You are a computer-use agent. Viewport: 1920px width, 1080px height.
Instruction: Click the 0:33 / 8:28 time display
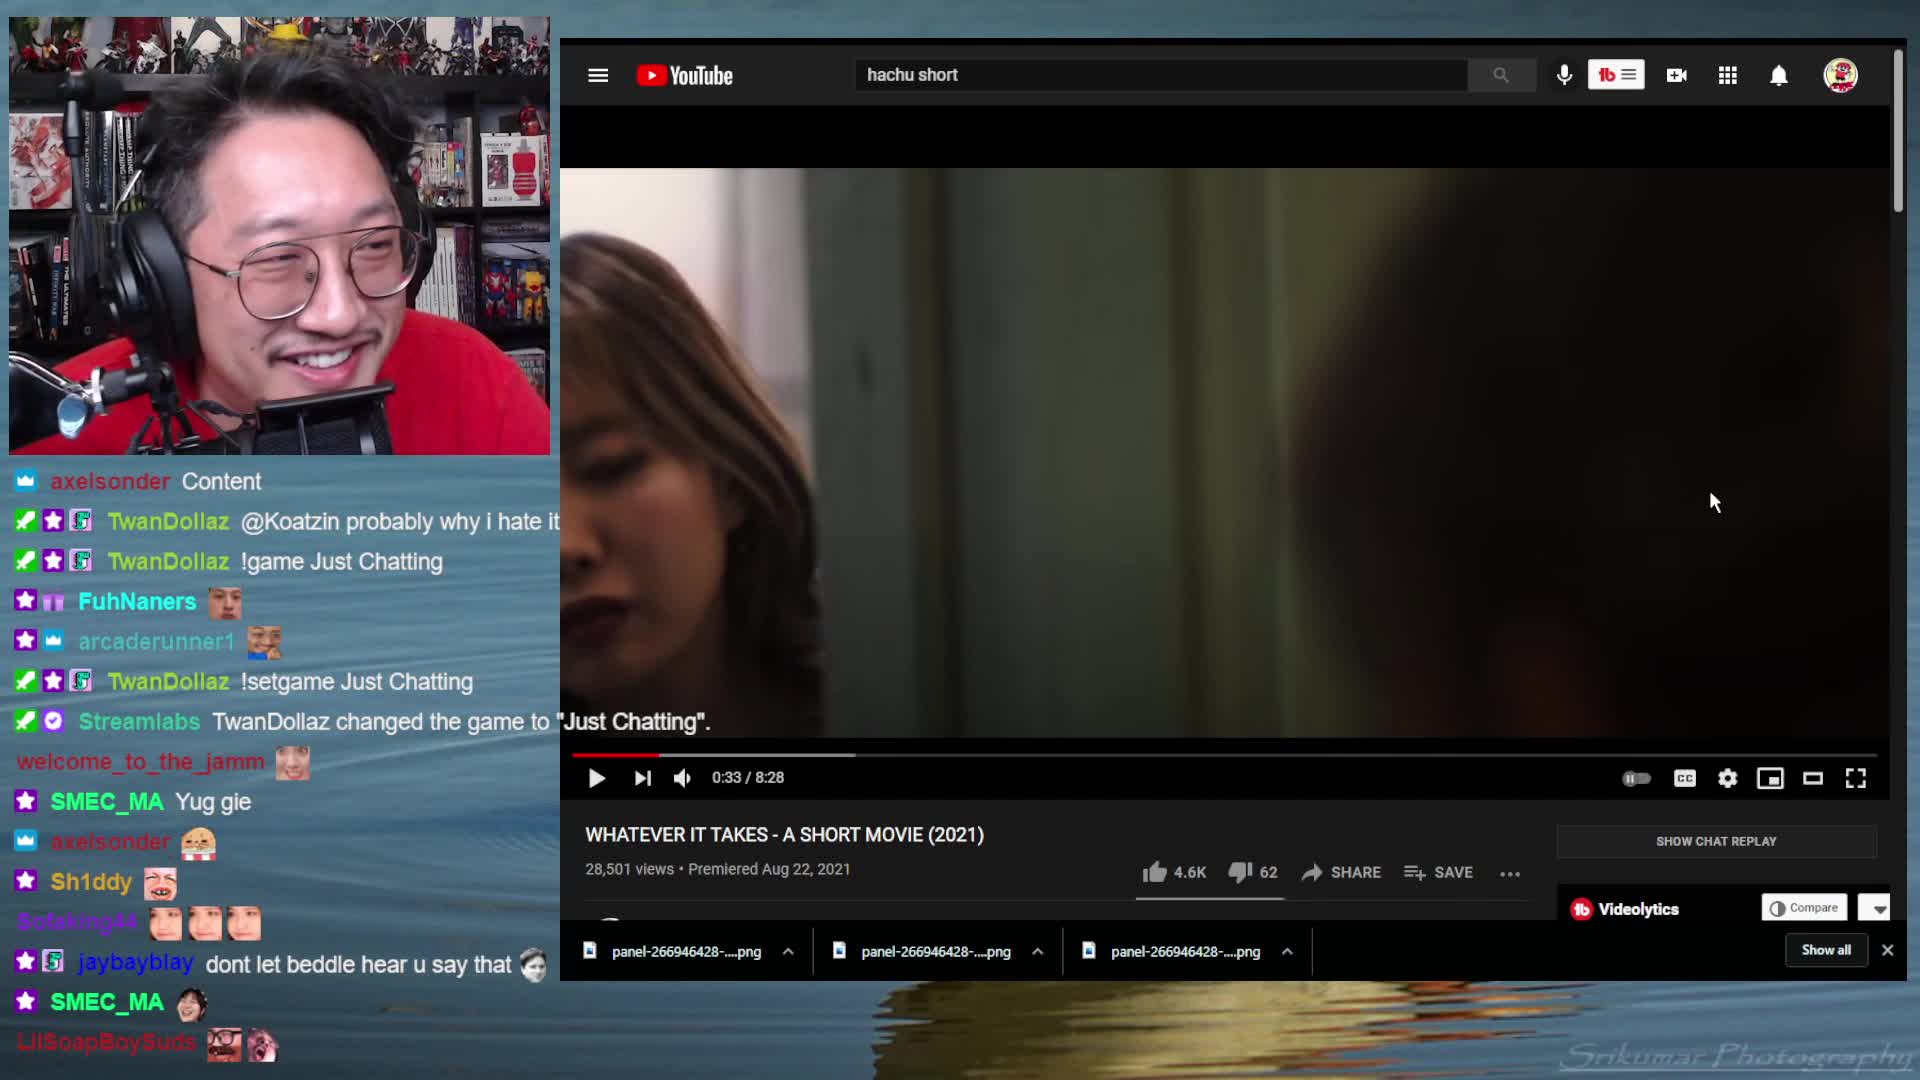(747, 778)
